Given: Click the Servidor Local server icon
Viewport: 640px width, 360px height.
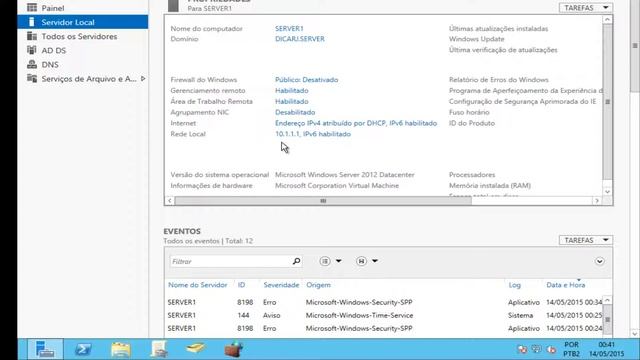Looking at the screenshot, I should pos(32,22).
